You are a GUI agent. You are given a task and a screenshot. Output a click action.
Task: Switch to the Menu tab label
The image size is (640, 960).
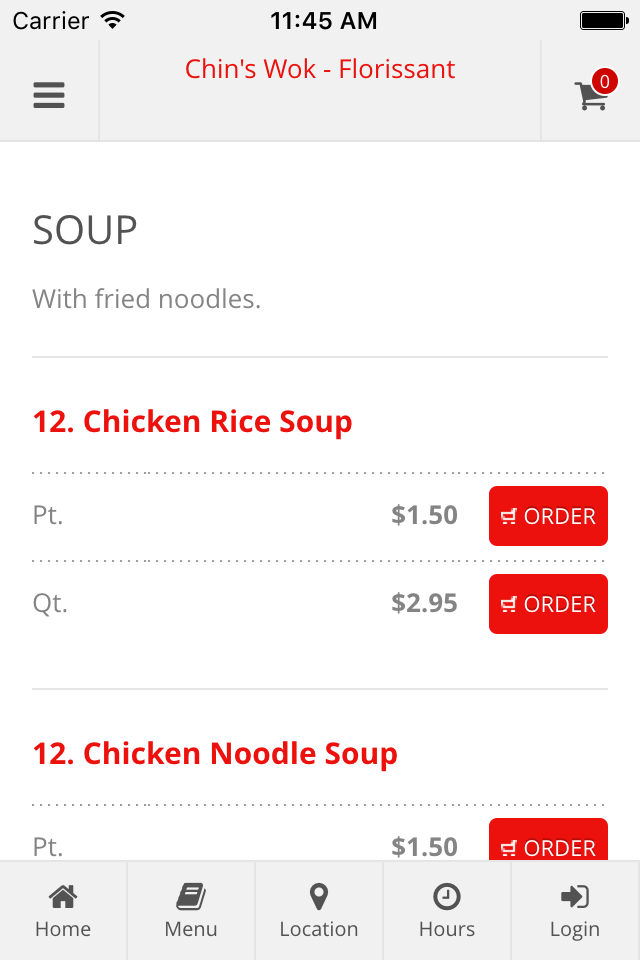(191, 929)
